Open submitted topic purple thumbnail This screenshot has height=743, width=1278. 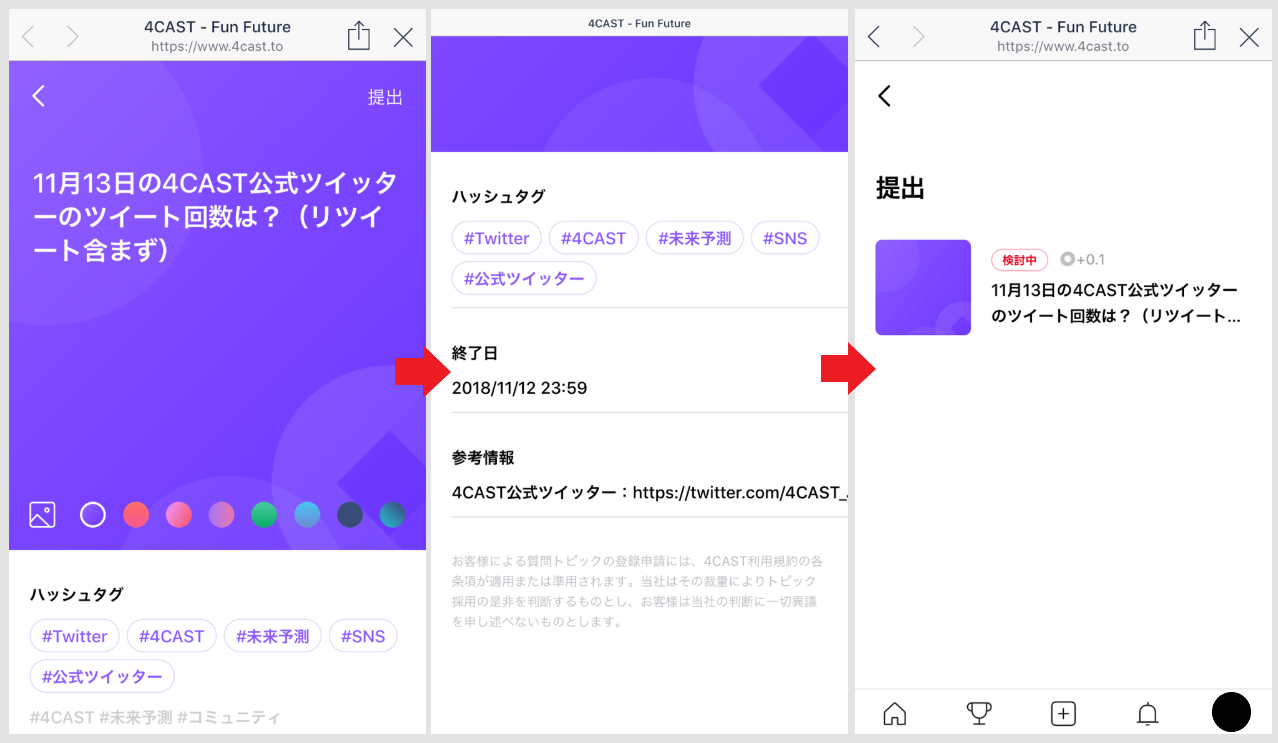(923, 287)
